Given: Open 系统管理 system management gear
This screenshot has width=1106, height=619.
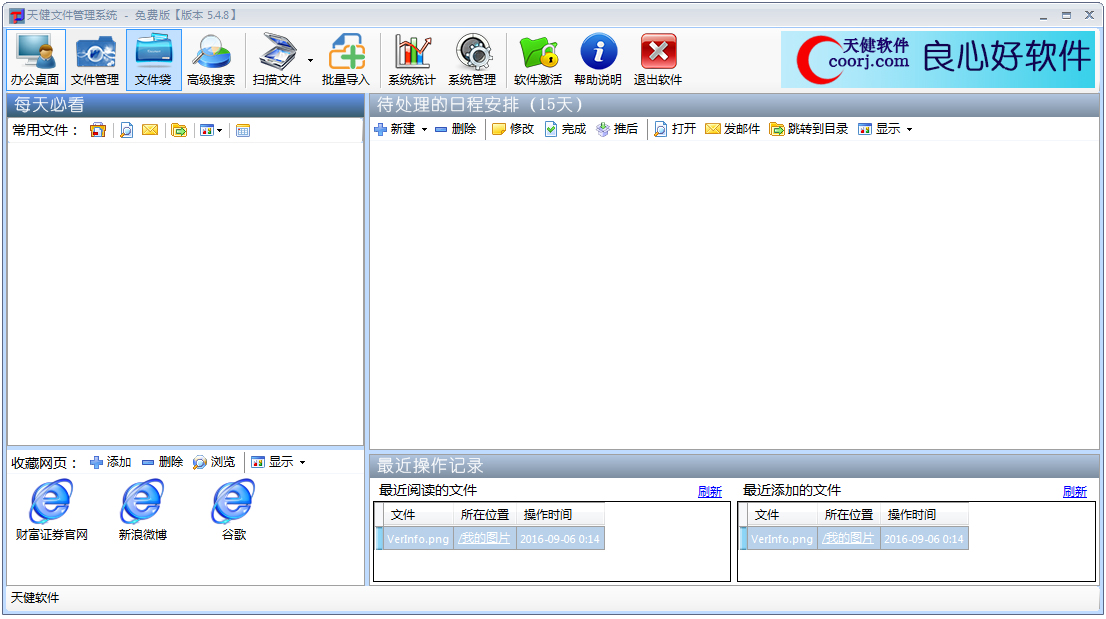Looking at the screenshot, I should pos(472,59).
